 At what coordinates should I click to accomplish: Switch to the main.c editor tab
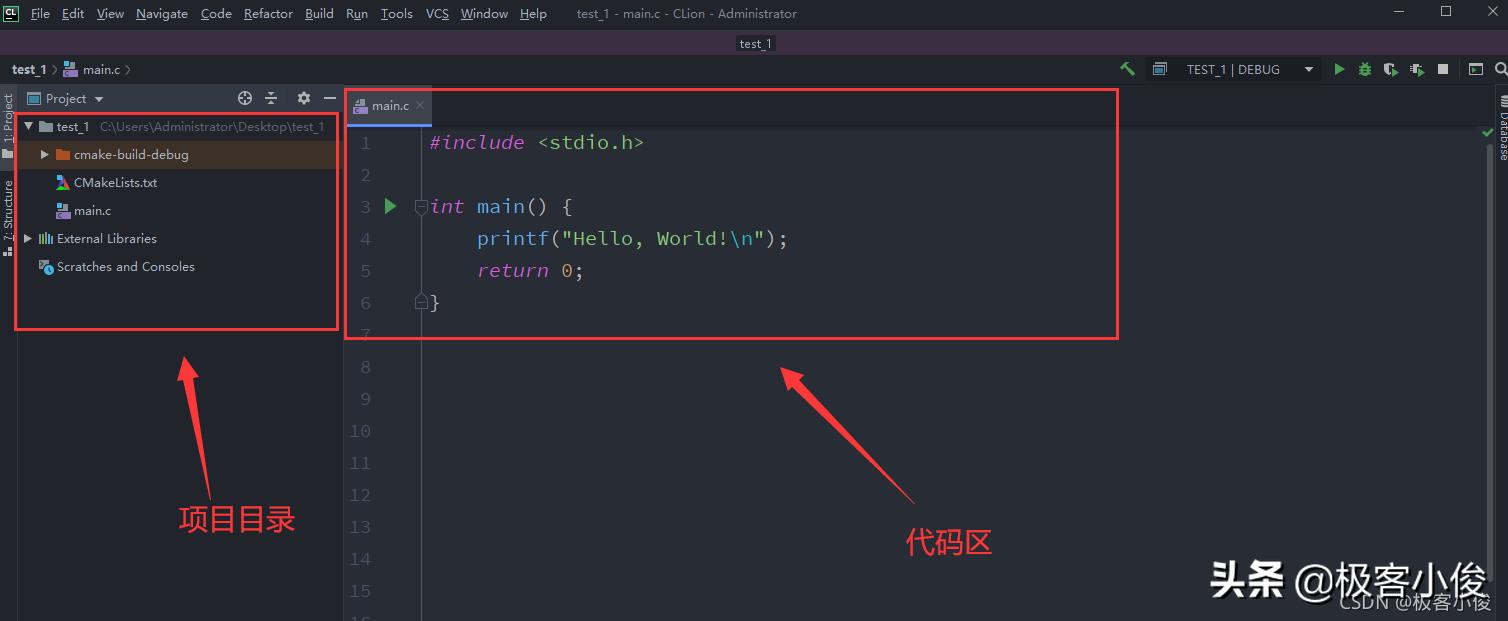pyautogui.click(x=389, y=106)
